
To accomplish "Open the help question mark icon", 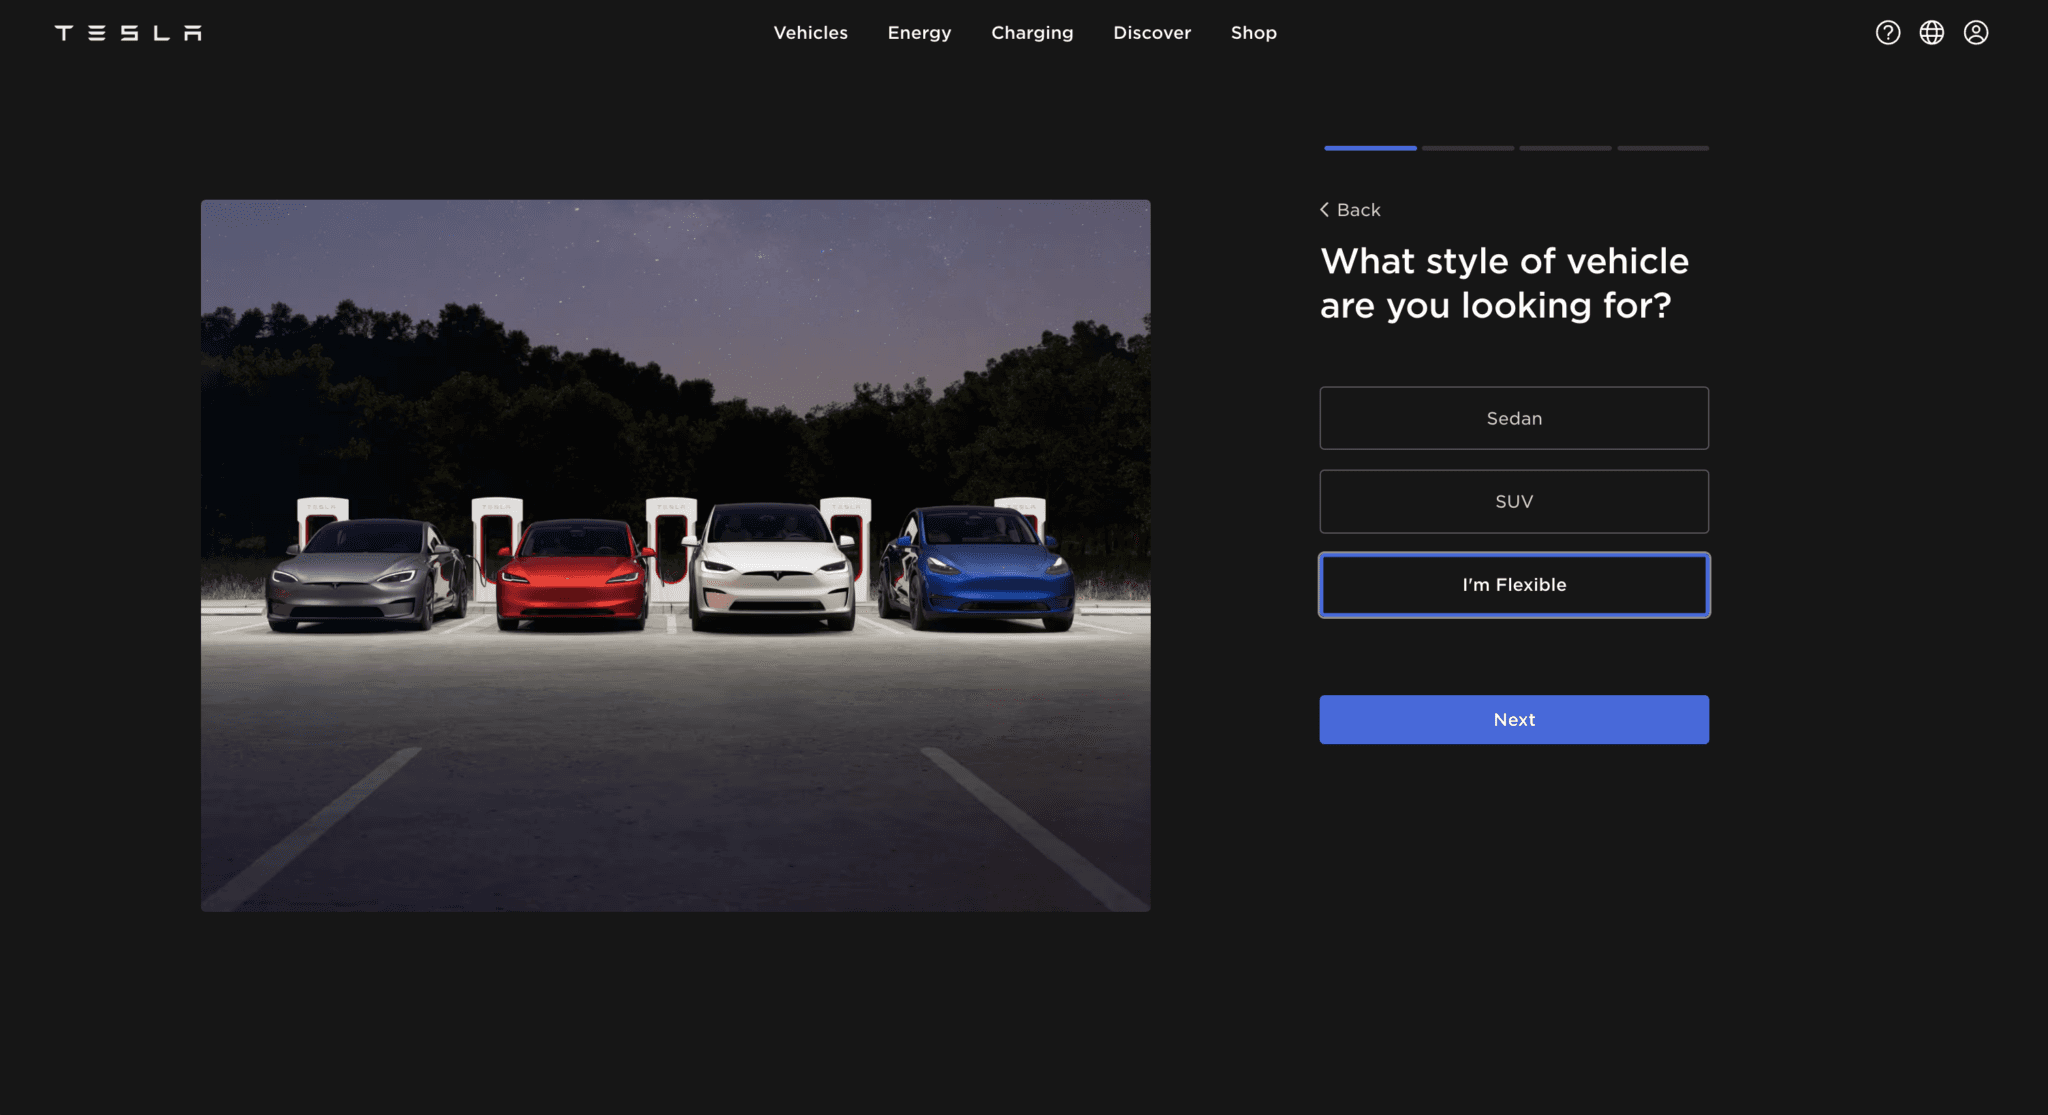I will coord(1887,33).
